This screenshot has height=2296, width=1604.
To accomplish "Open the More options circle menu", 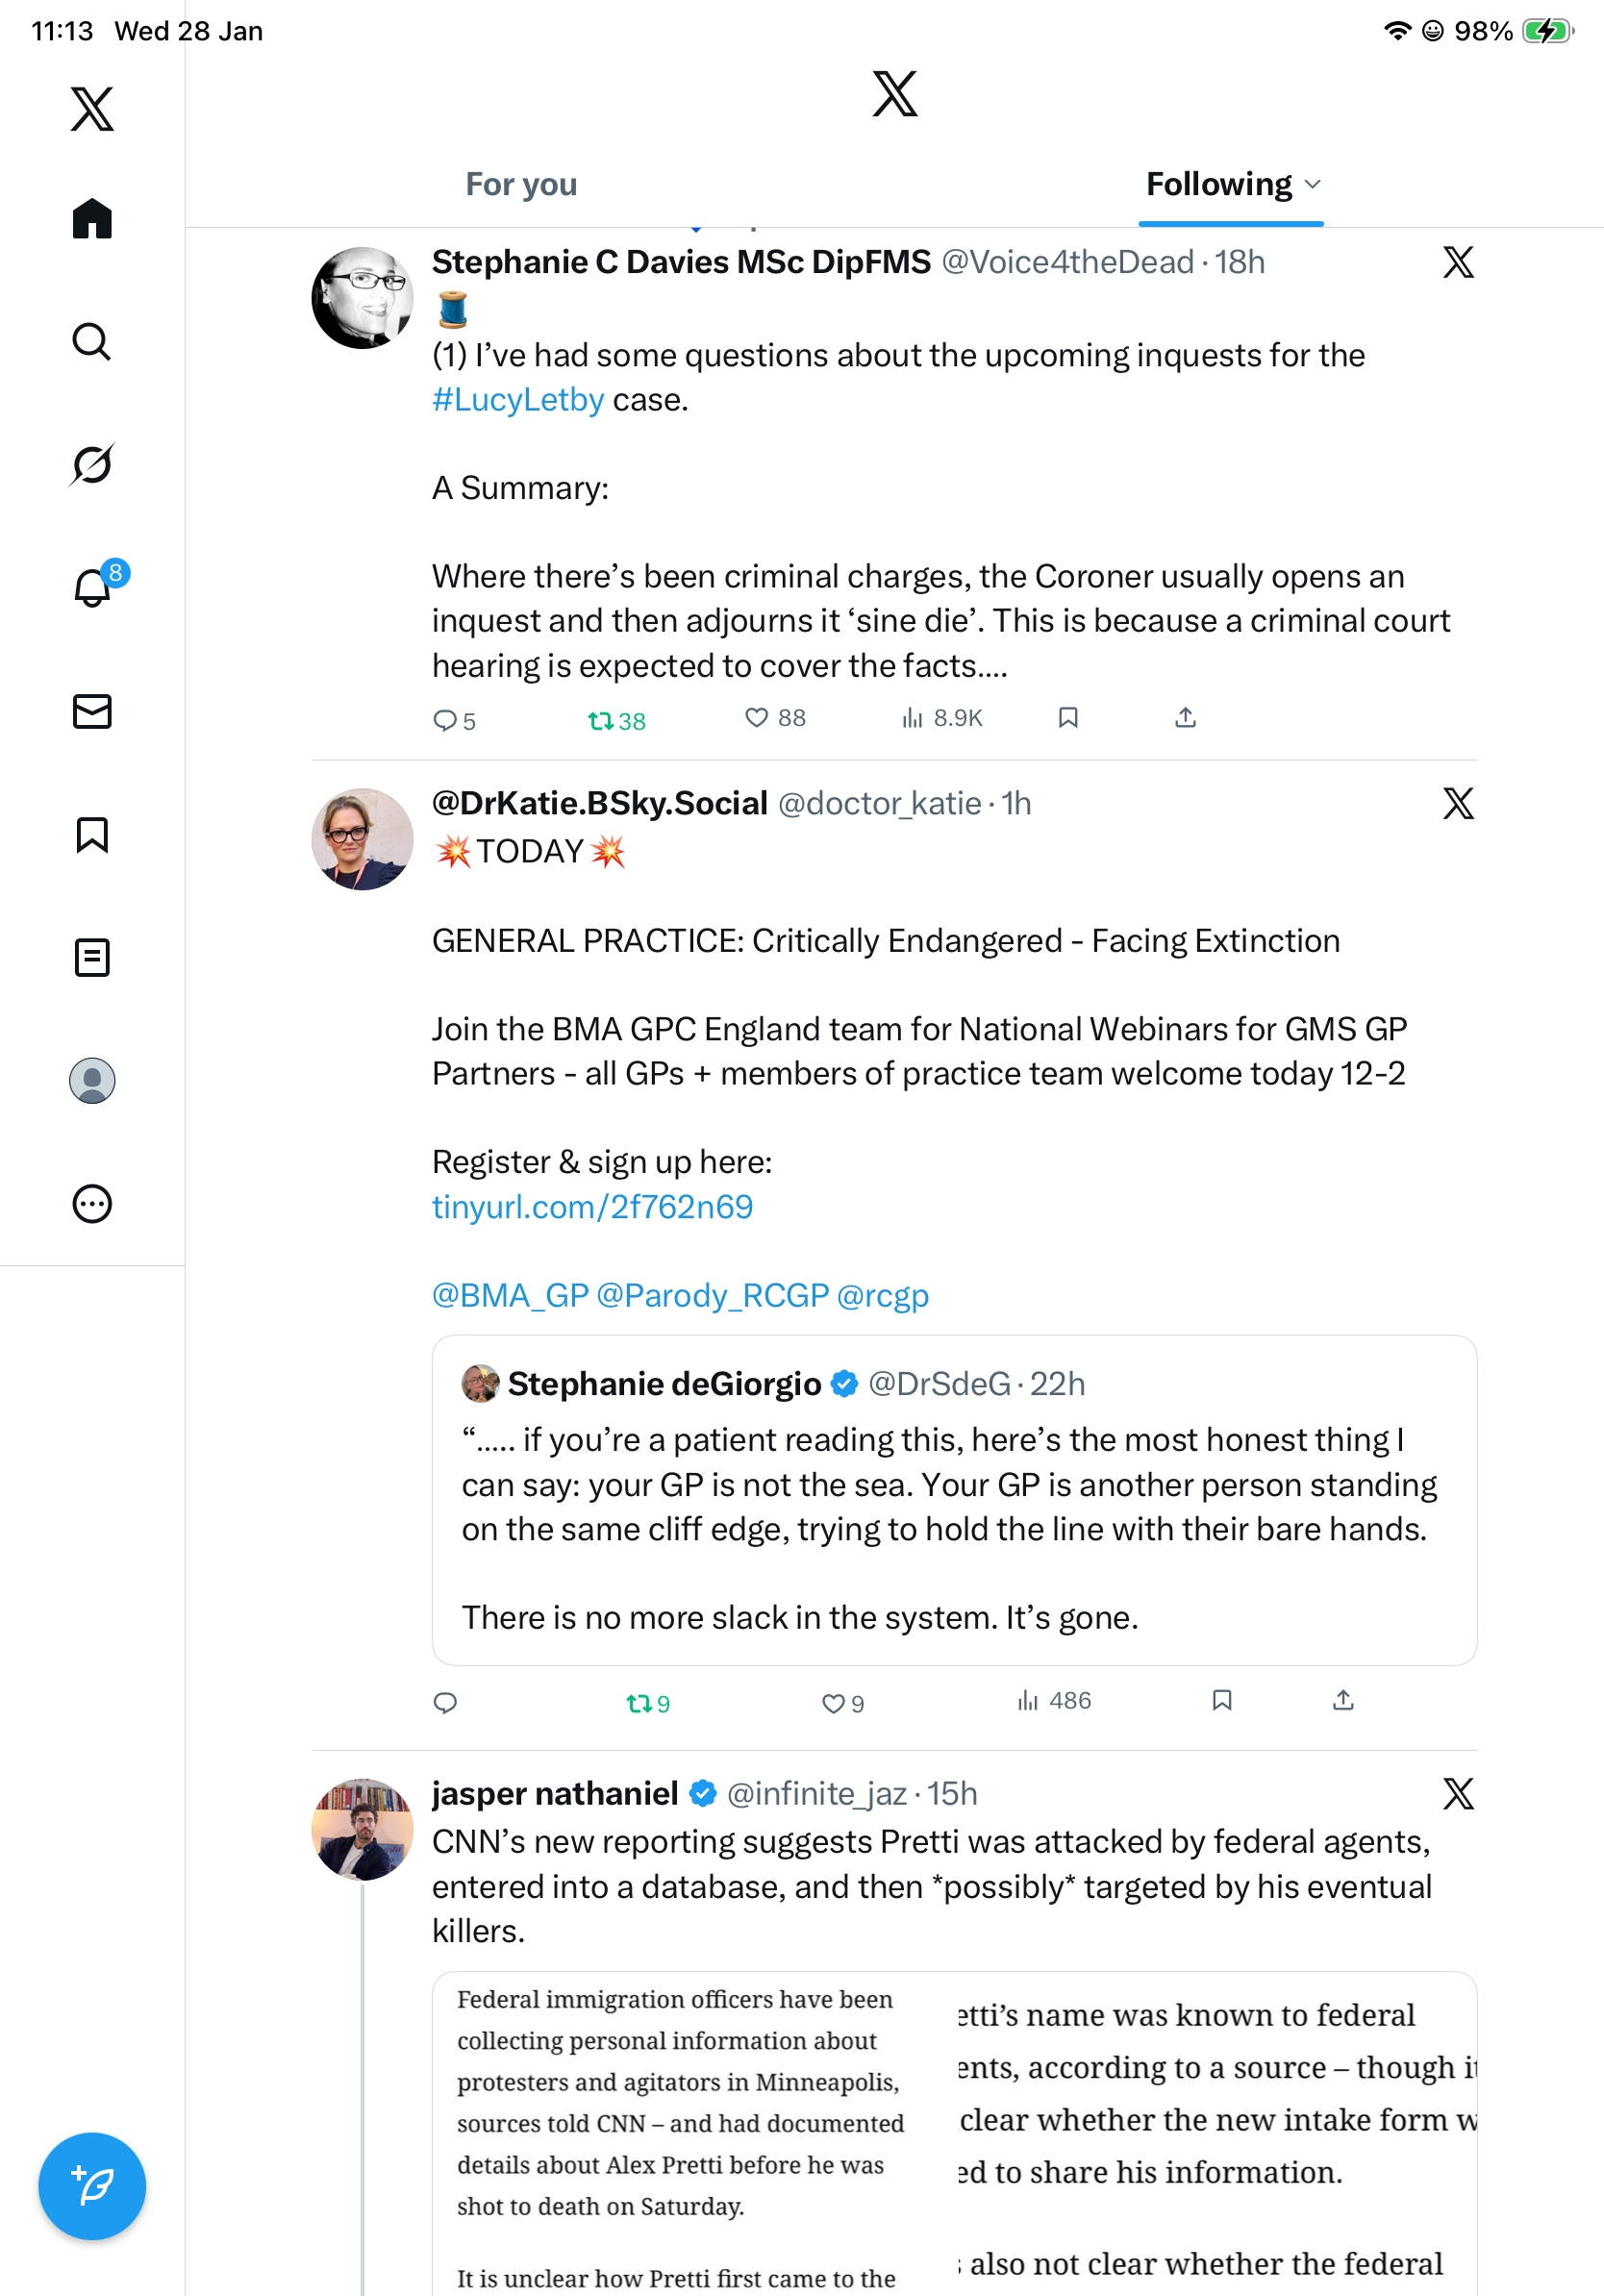I will (92, 1203).
